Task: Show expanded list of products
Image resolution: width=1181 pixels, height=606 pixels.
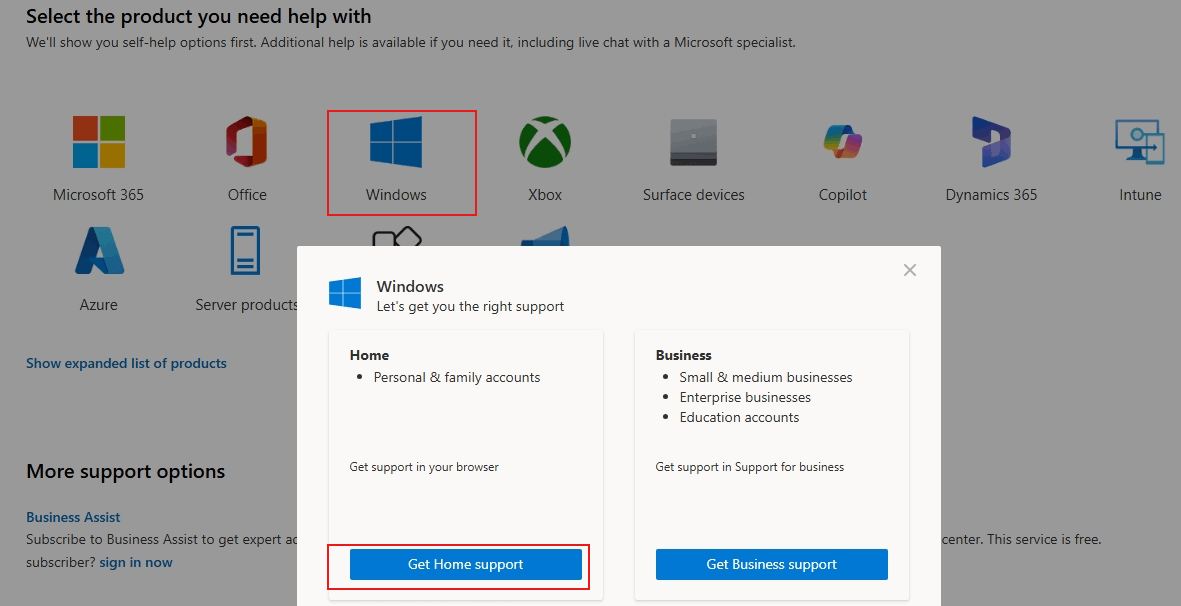Action: (126, 362)
